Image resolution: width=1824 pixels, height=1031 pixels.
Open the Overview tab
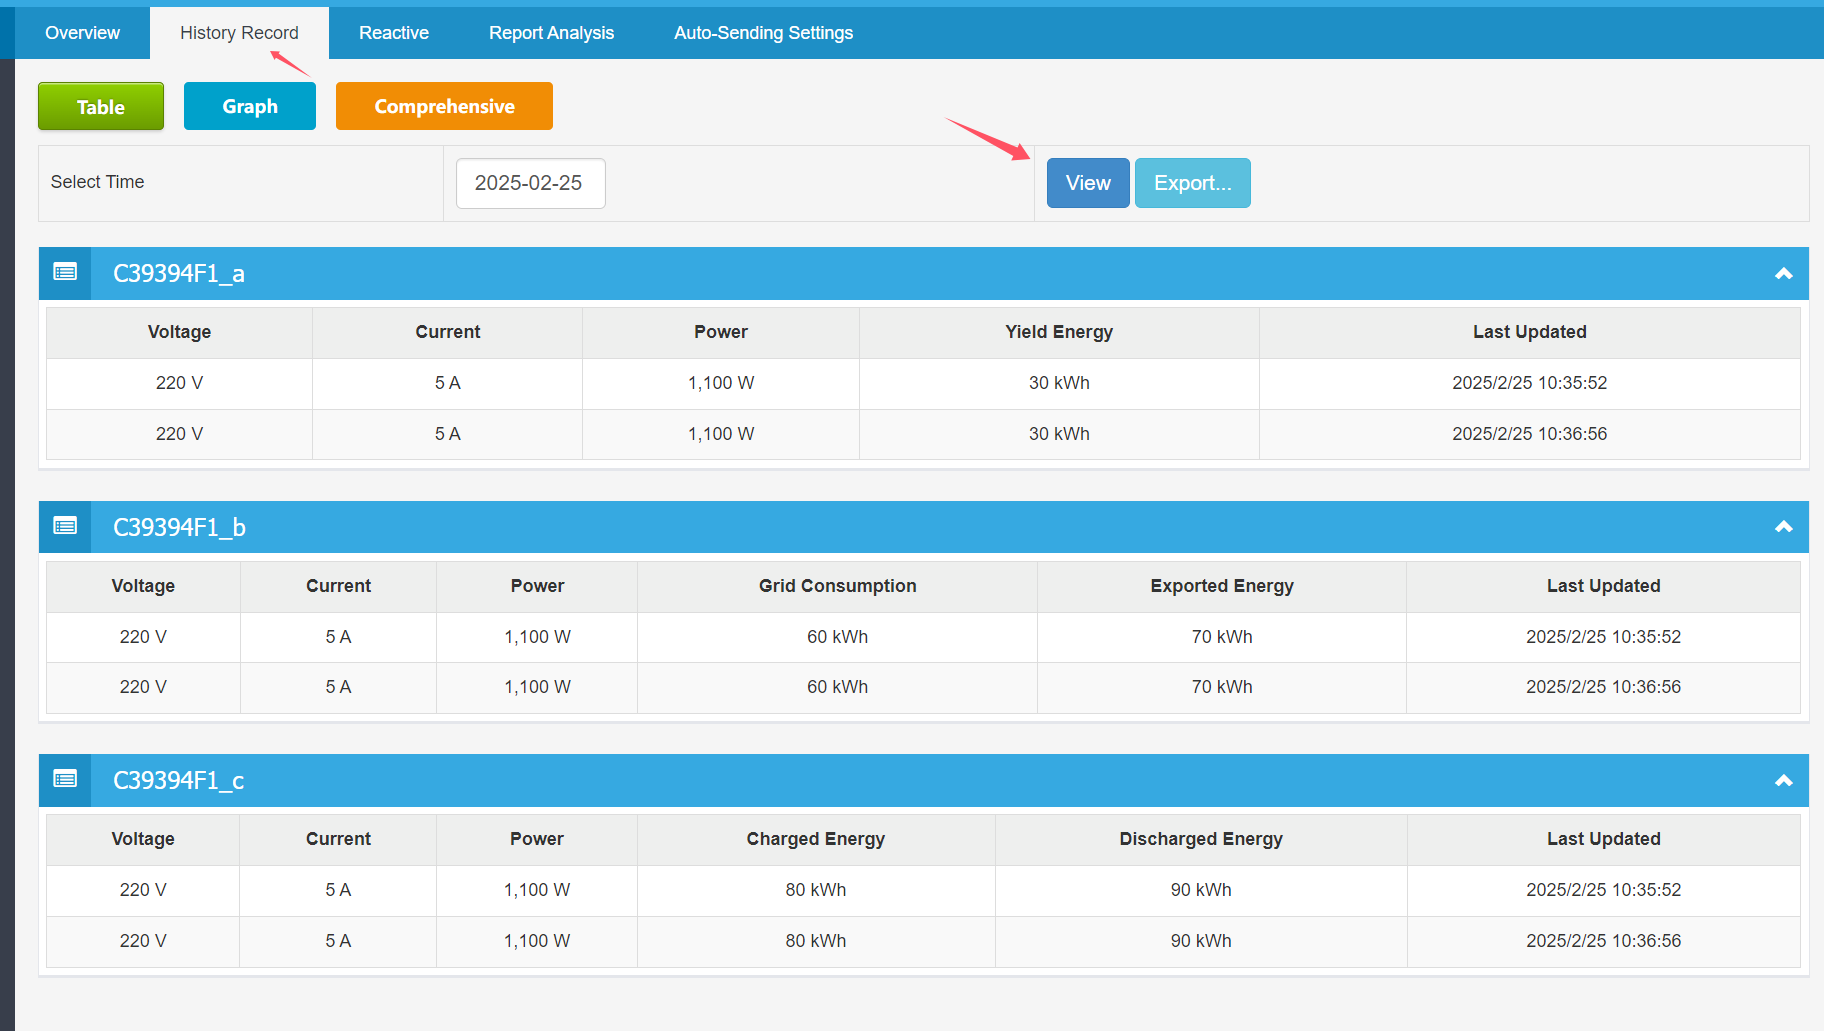[x=82, y=33]
